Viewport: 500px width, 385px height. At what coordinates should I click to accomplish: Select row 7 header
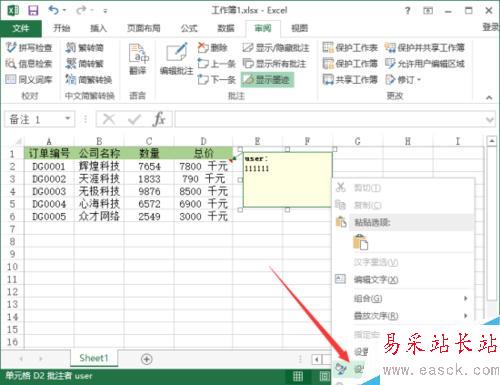[12, 229]
